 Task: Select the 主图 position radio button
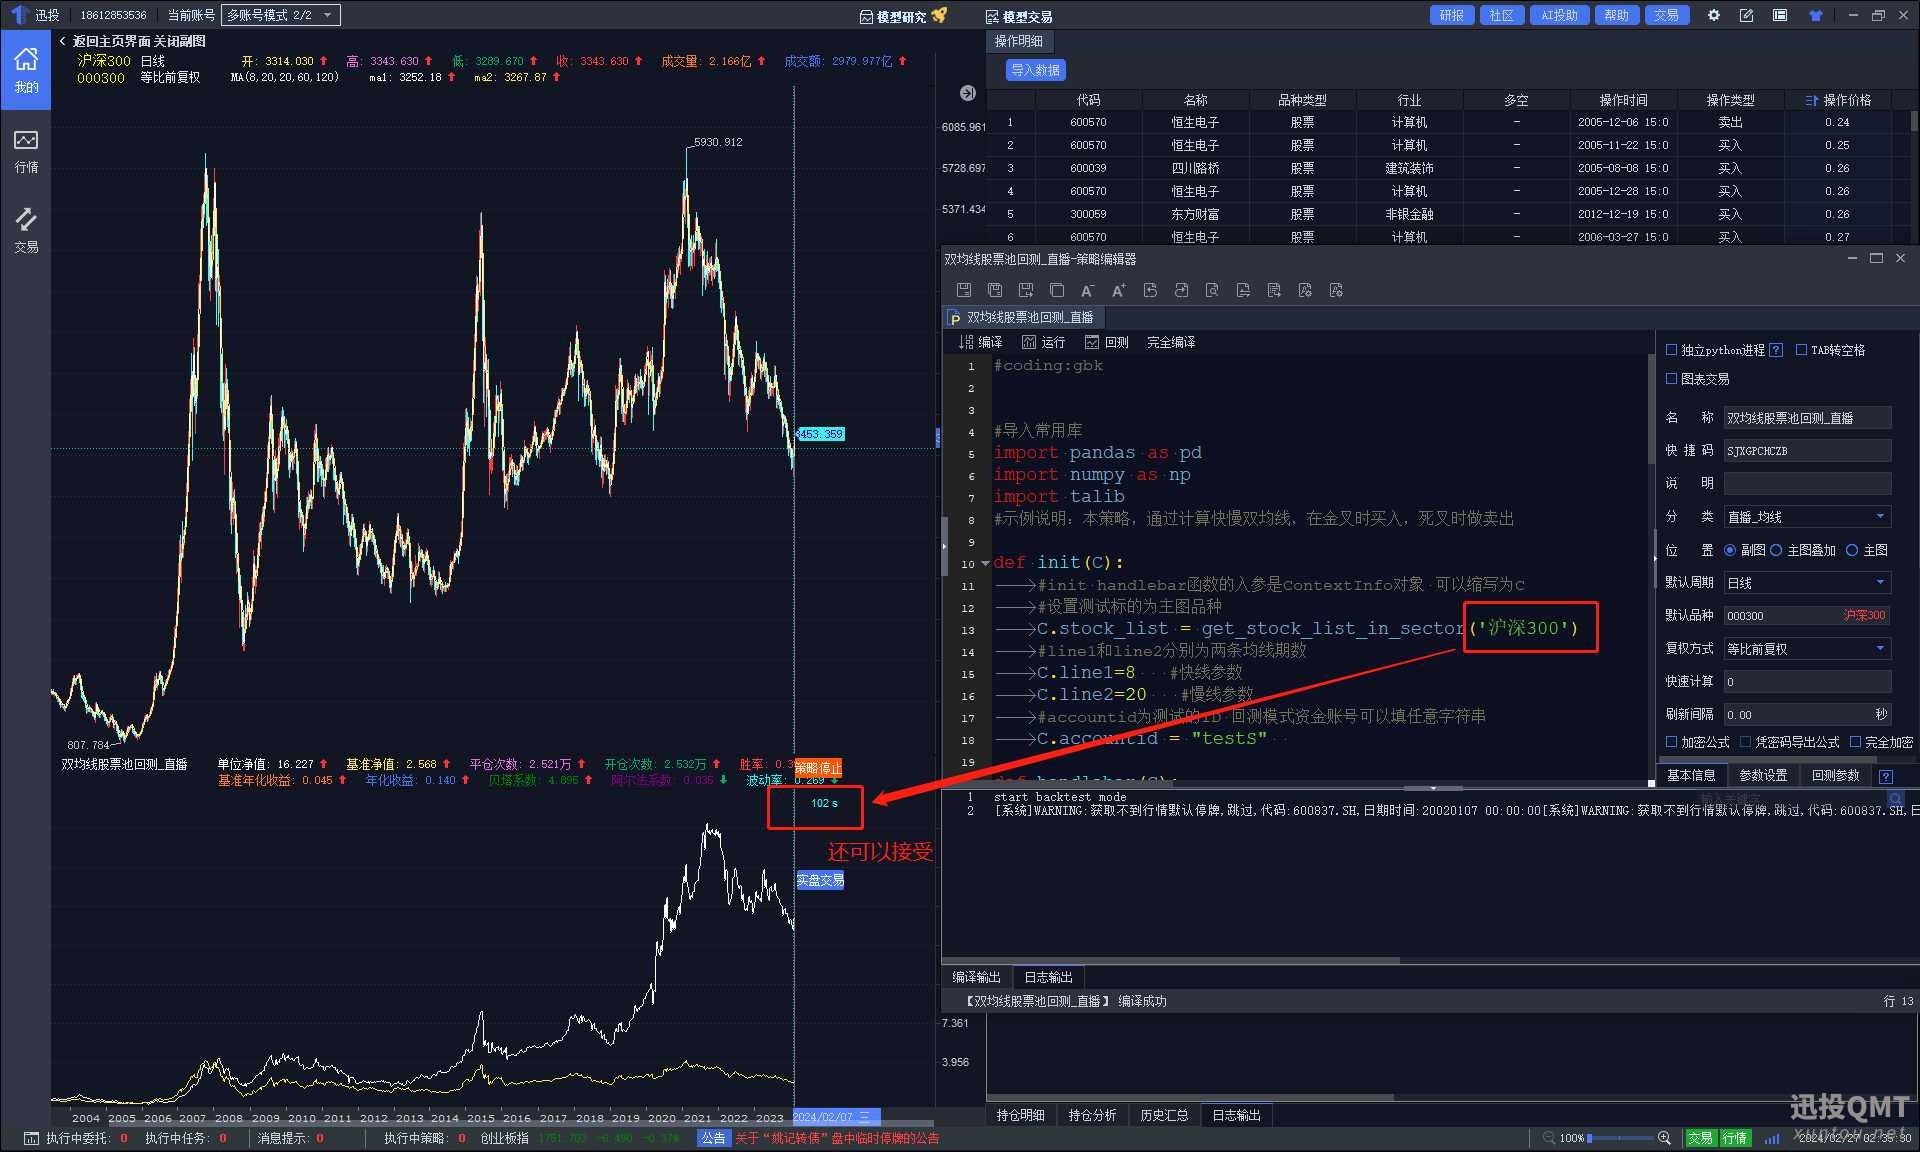[1852, 550]
